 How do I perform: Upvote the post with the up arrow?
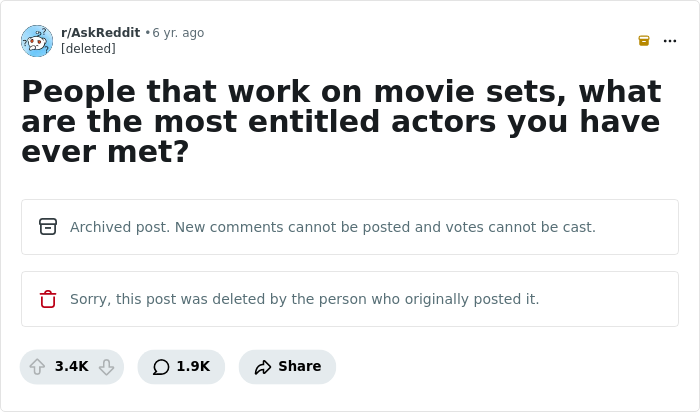38,367
